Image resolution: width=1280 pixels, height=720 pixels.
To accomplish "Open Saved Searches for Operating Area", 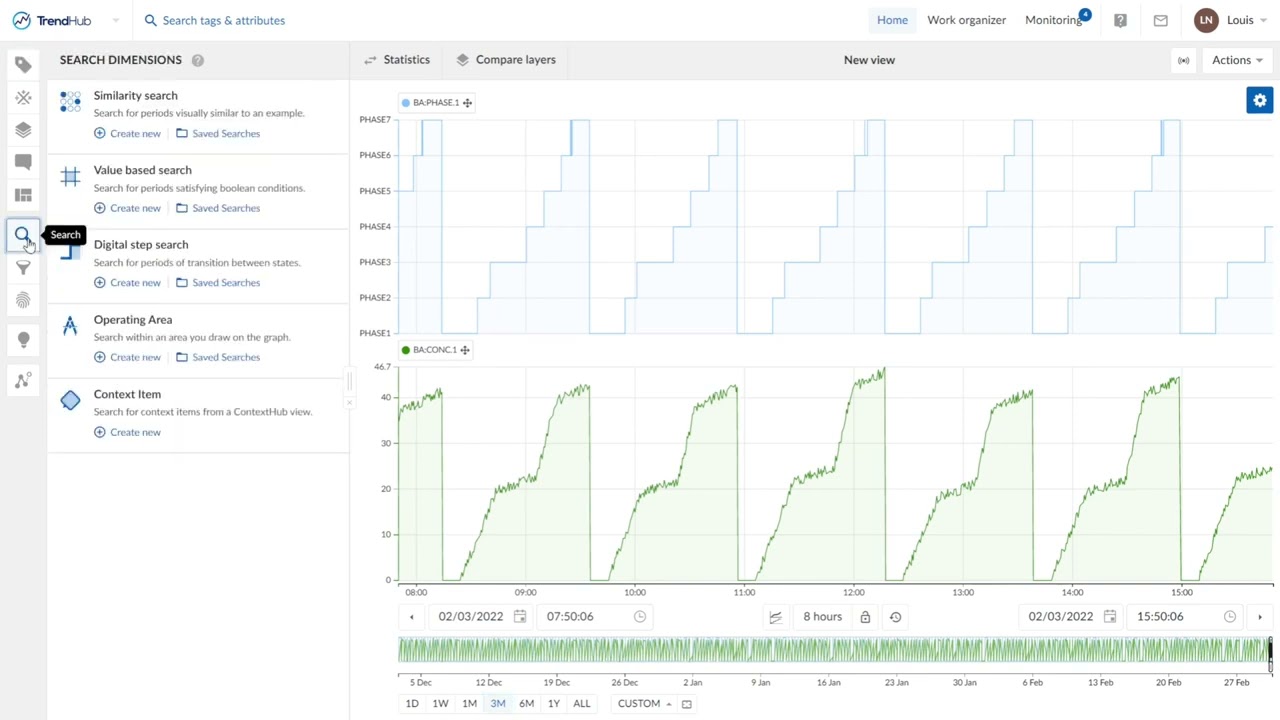I will 218,357.
